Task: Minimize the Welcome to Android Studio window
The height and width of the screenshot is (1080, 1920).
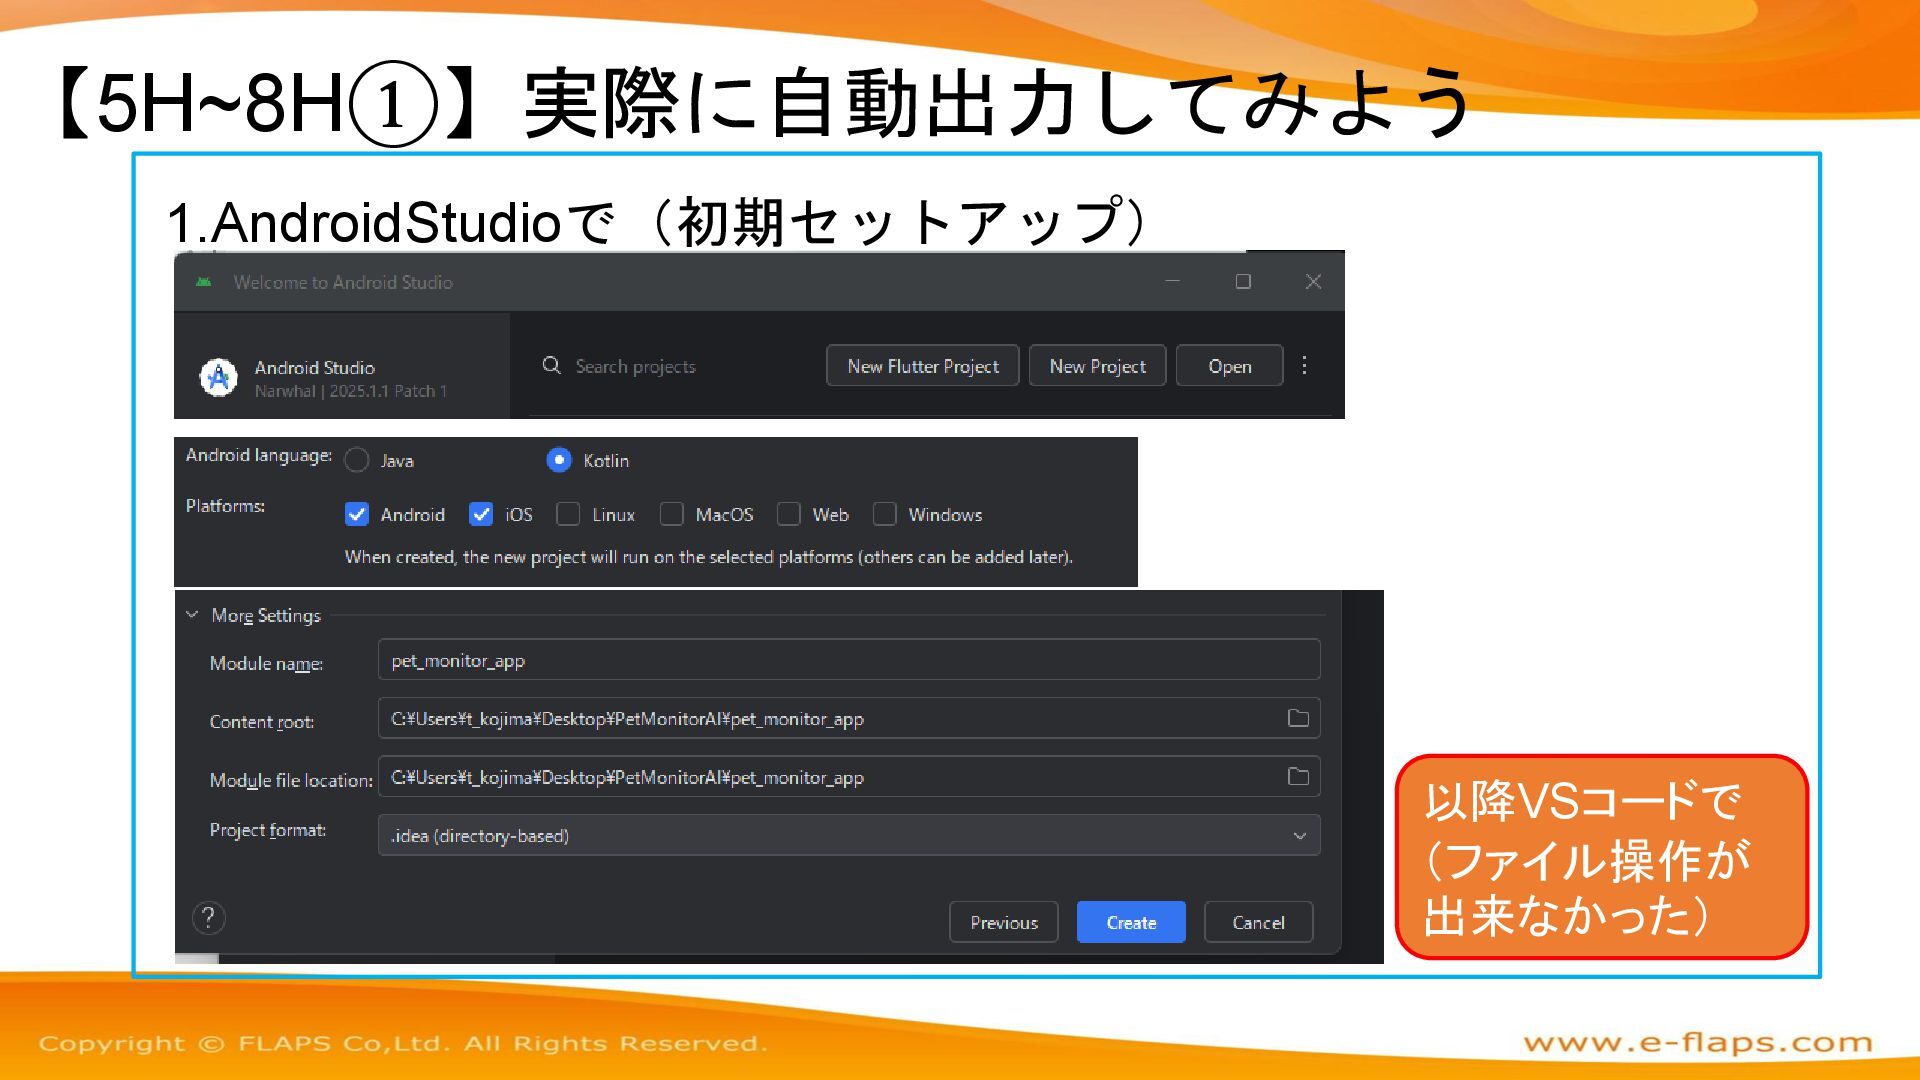Action: point(1172,282)
